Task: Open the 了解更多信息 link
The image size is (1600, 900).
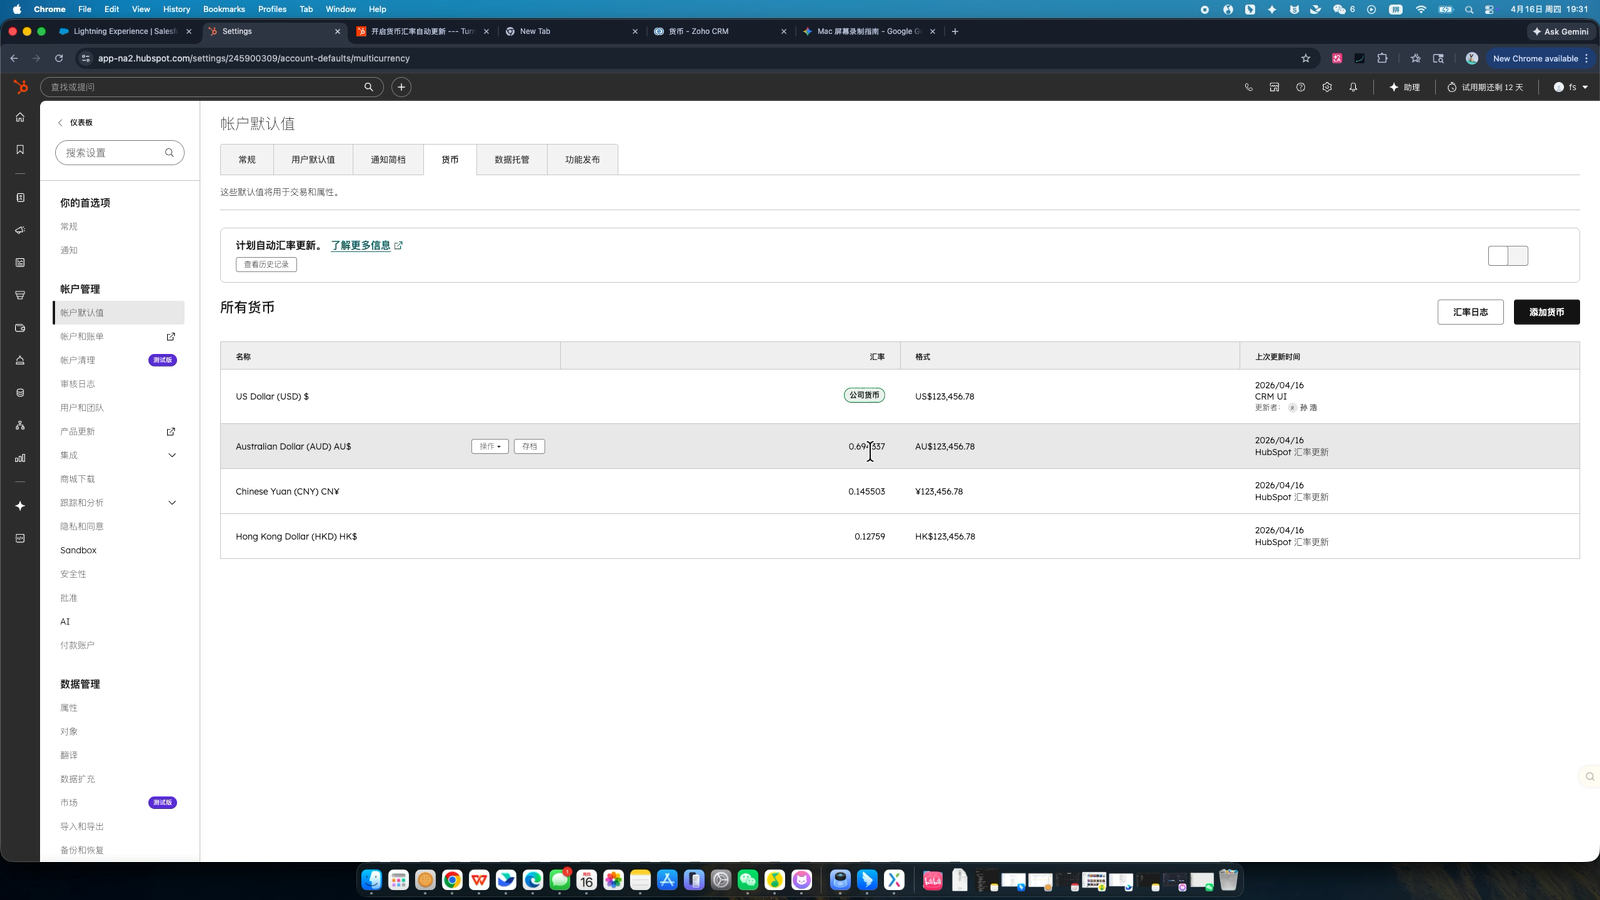Action: click(366, 245)
